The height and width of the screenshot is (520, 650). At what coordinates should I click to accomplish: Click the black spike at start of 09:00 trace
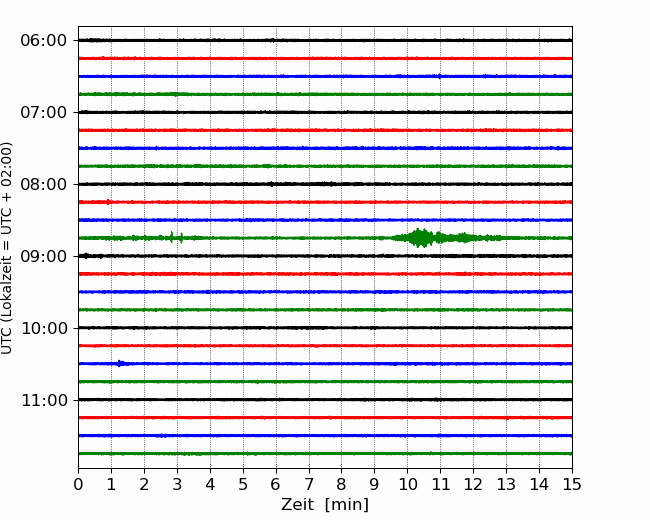pos(86,256)
